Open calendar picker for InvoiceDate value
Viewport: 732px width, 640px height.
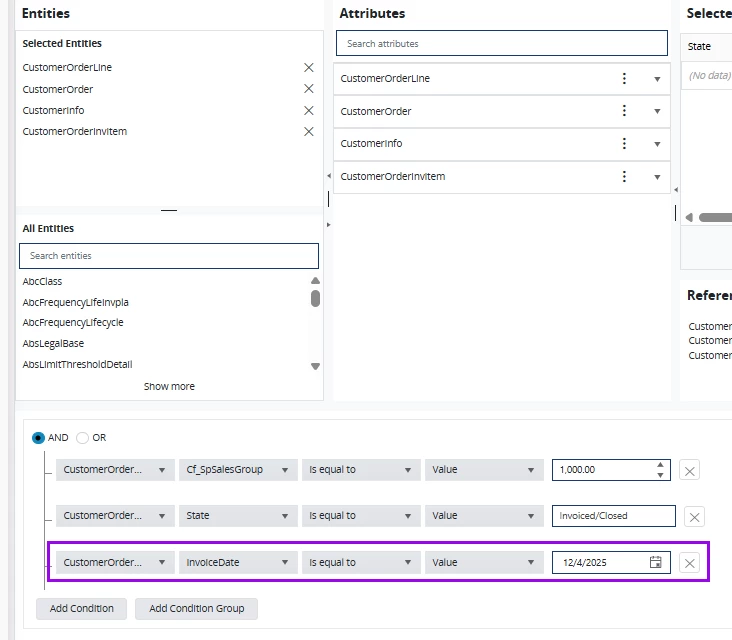656,563
